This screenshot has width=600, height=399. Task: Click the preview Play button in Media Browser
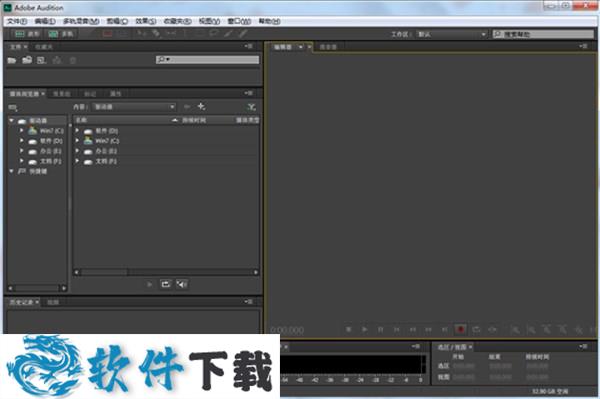[x=149, y=284]
